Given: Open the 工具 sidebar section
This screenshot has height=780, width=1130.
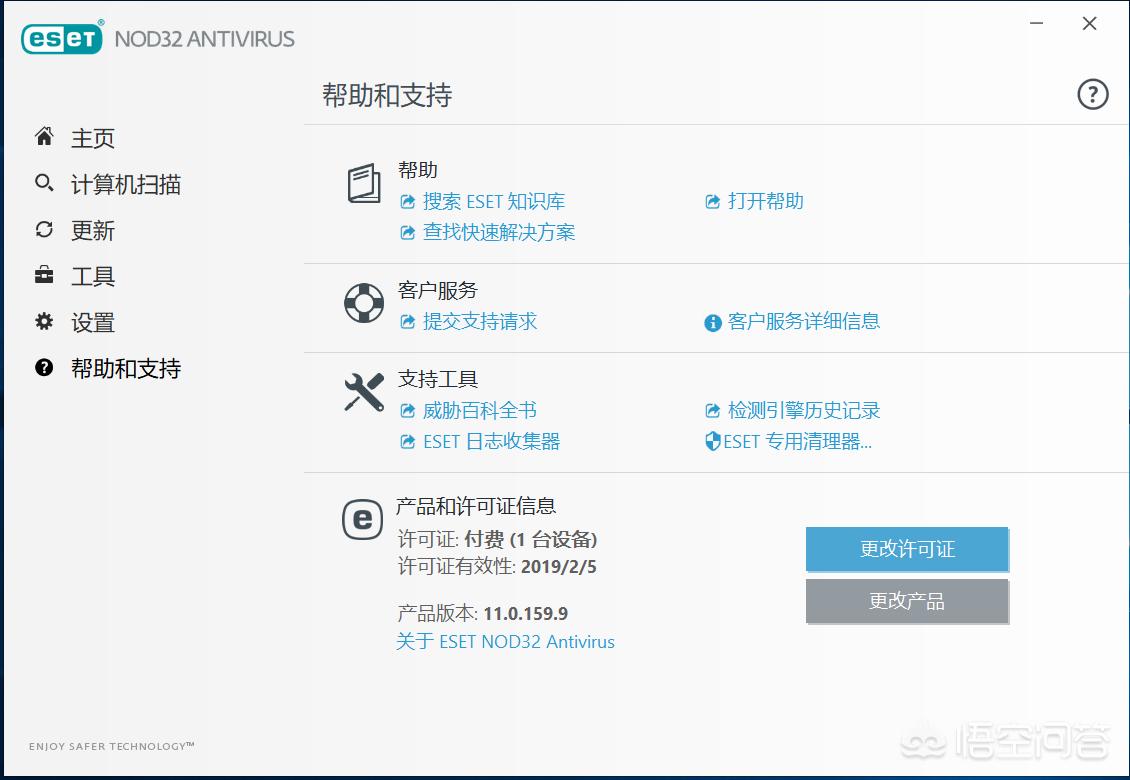Looking at the screenshot, I should 92,276.
